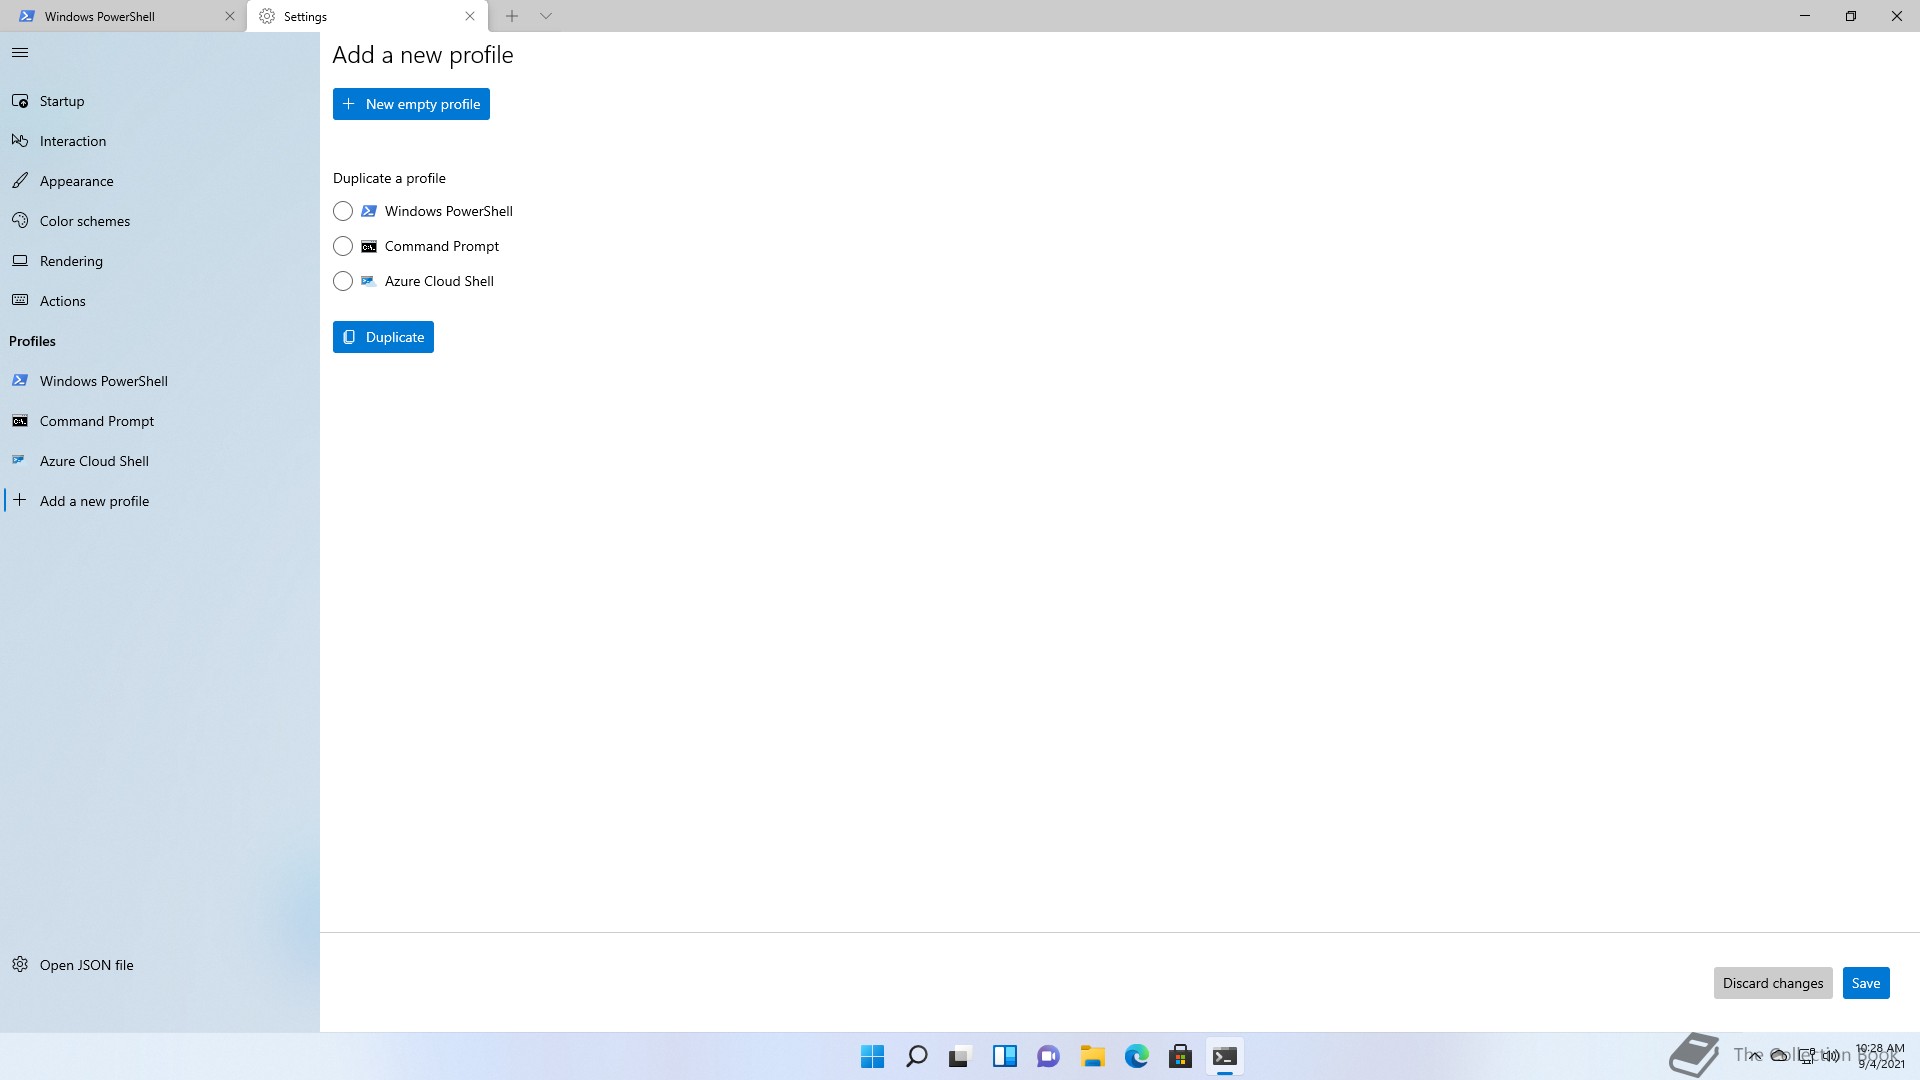Open Widgets from taskbar
Viewport: 1920px width, 1080px height.
click(1004, 1056)
